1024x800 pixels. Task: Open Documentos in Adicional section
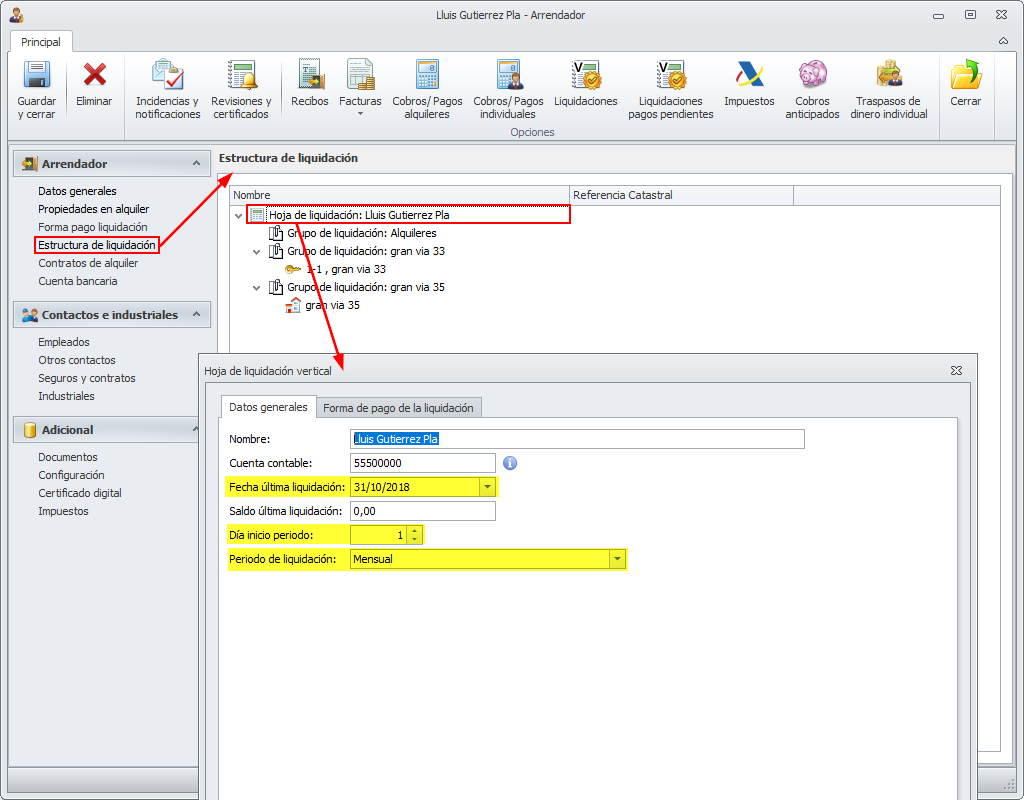(x=68, y=457)
